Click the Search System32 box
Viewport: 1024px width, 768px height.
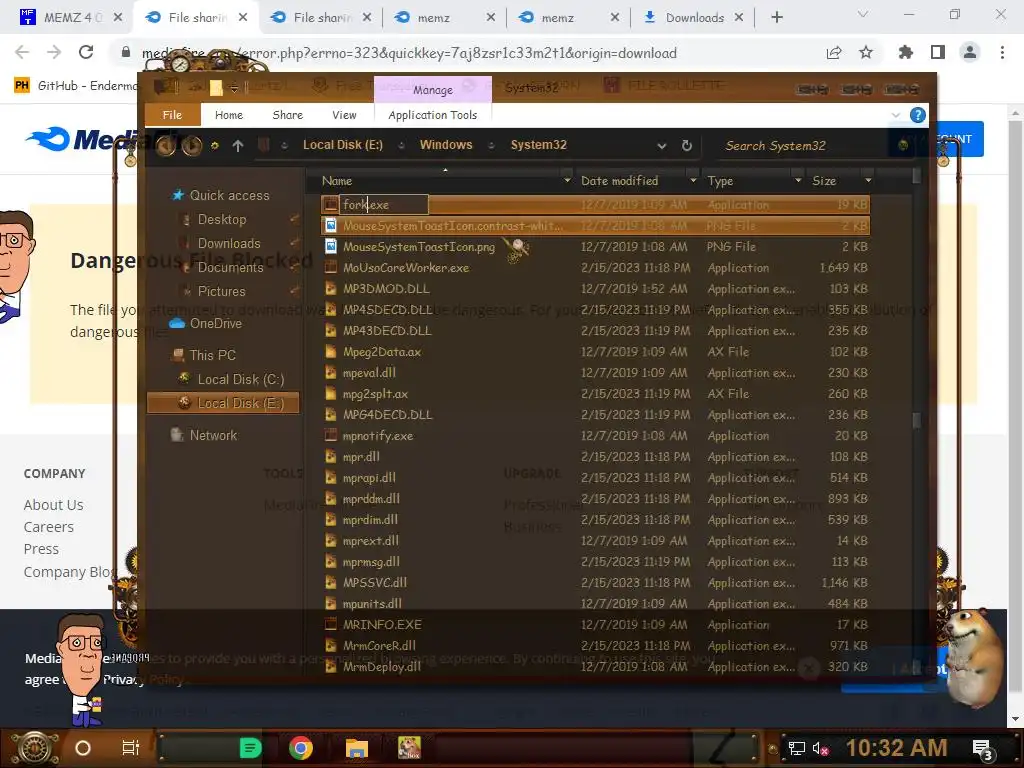pyautogui.click(x=803, y=146)
